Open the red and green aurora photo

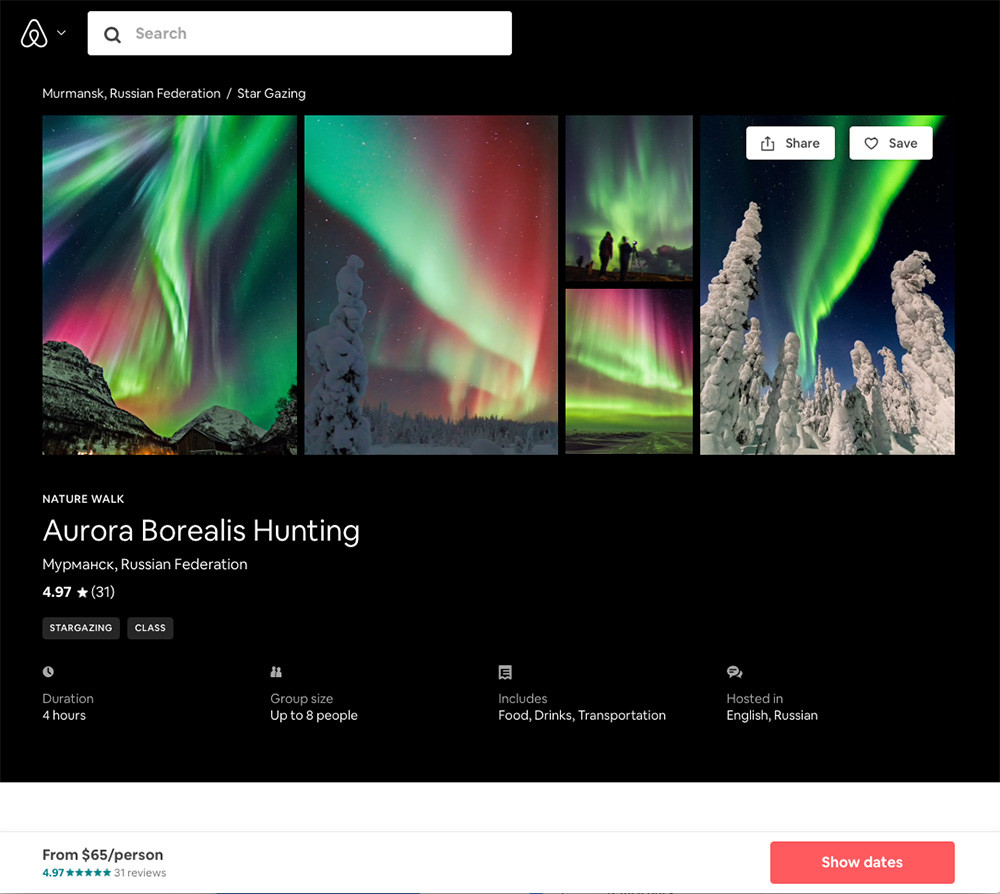point(431,285)
